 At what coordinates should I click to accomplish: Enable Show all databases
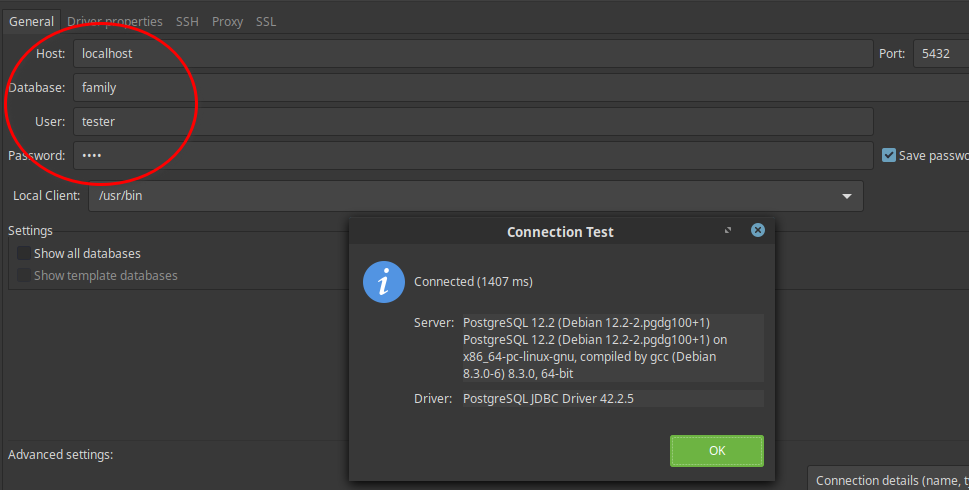tap(24, 254)
